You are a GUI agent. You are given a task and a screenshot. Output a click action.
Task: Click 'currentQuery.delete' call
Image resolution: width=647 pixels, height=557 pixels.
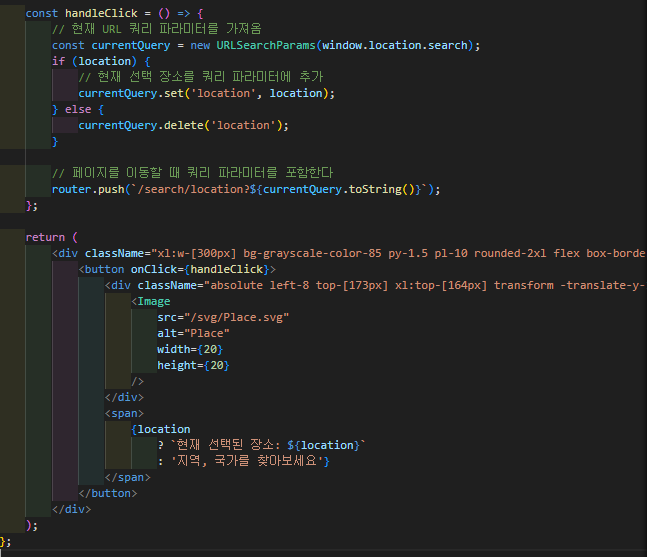(141, 125)
